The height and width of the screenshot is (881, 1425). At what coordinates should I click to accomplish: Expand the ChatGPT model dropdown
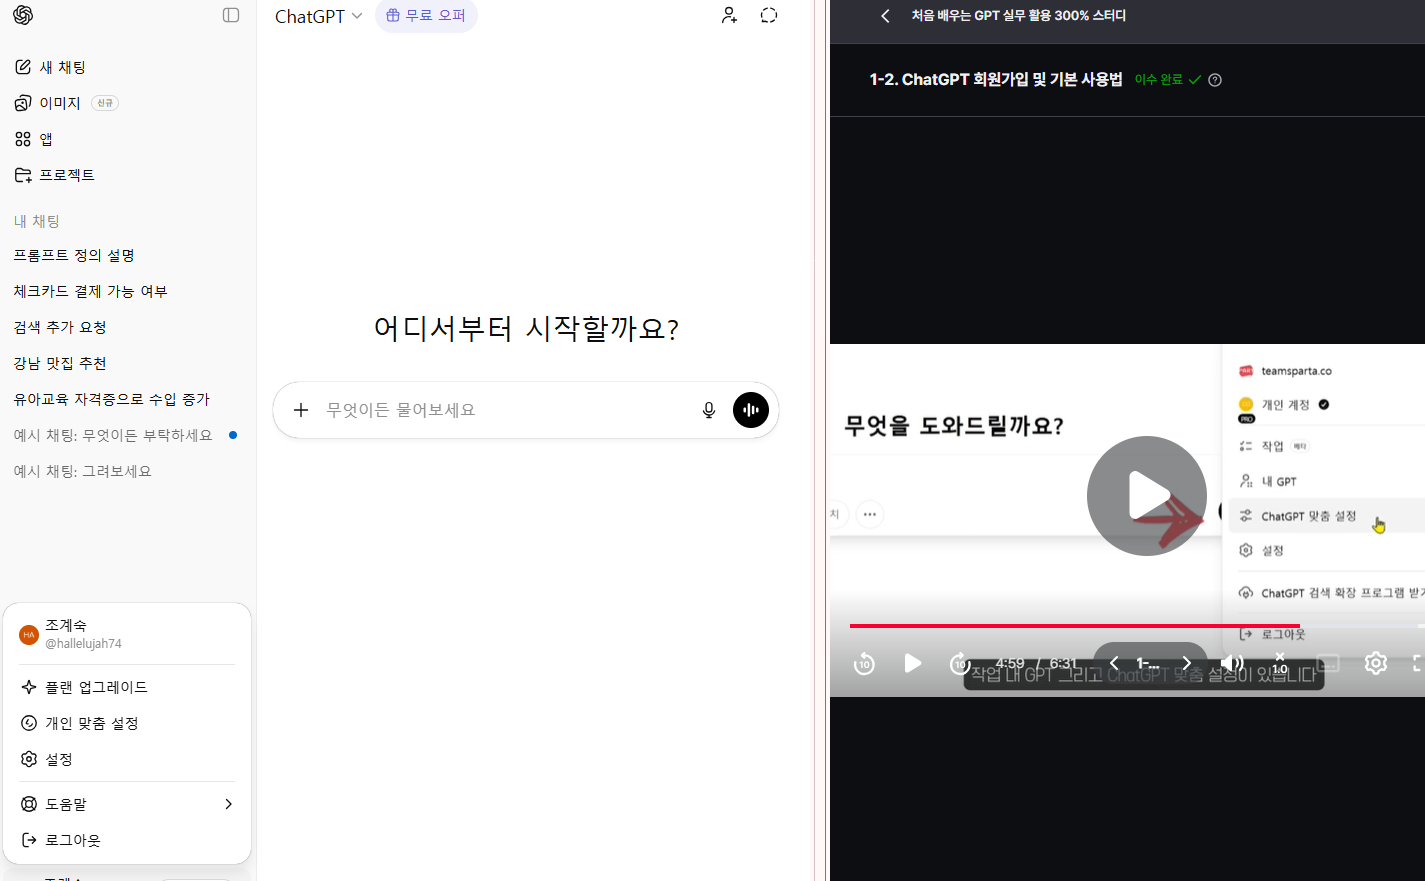(319, 16)
